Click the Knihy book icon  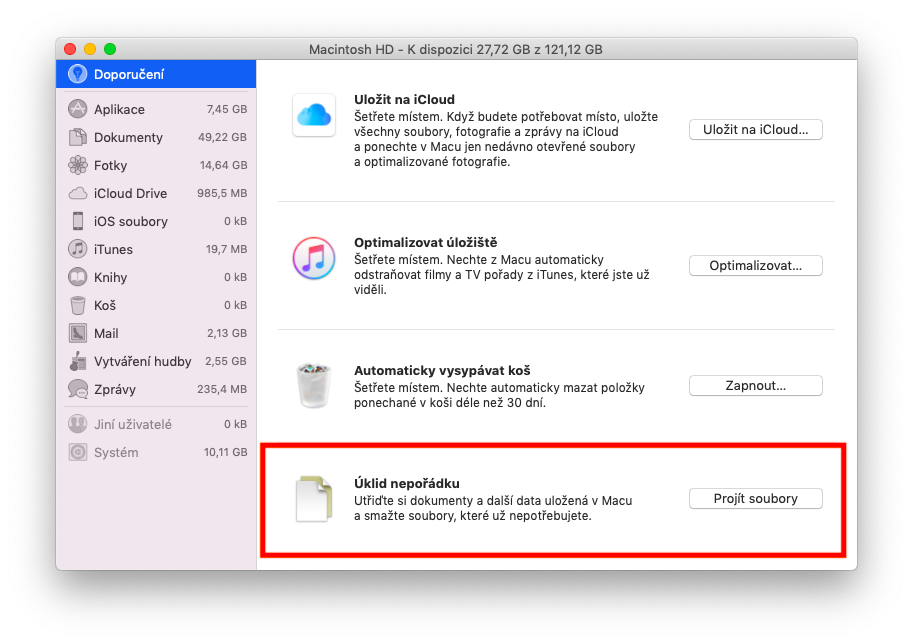(77, 277)
